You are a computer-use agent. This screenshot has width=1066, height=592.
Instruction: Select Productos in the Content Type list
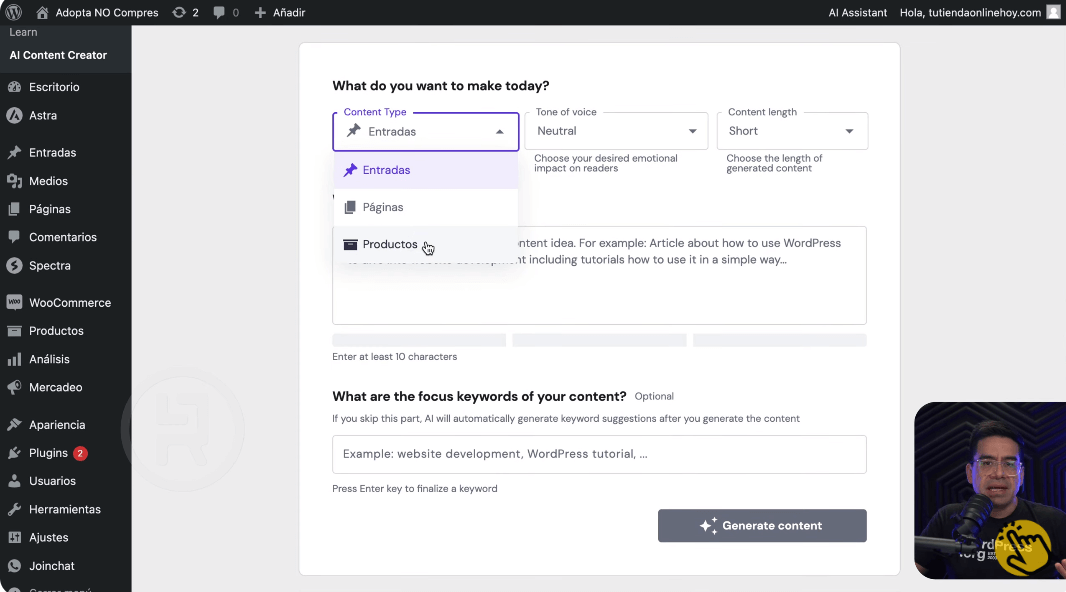(426, 244)
